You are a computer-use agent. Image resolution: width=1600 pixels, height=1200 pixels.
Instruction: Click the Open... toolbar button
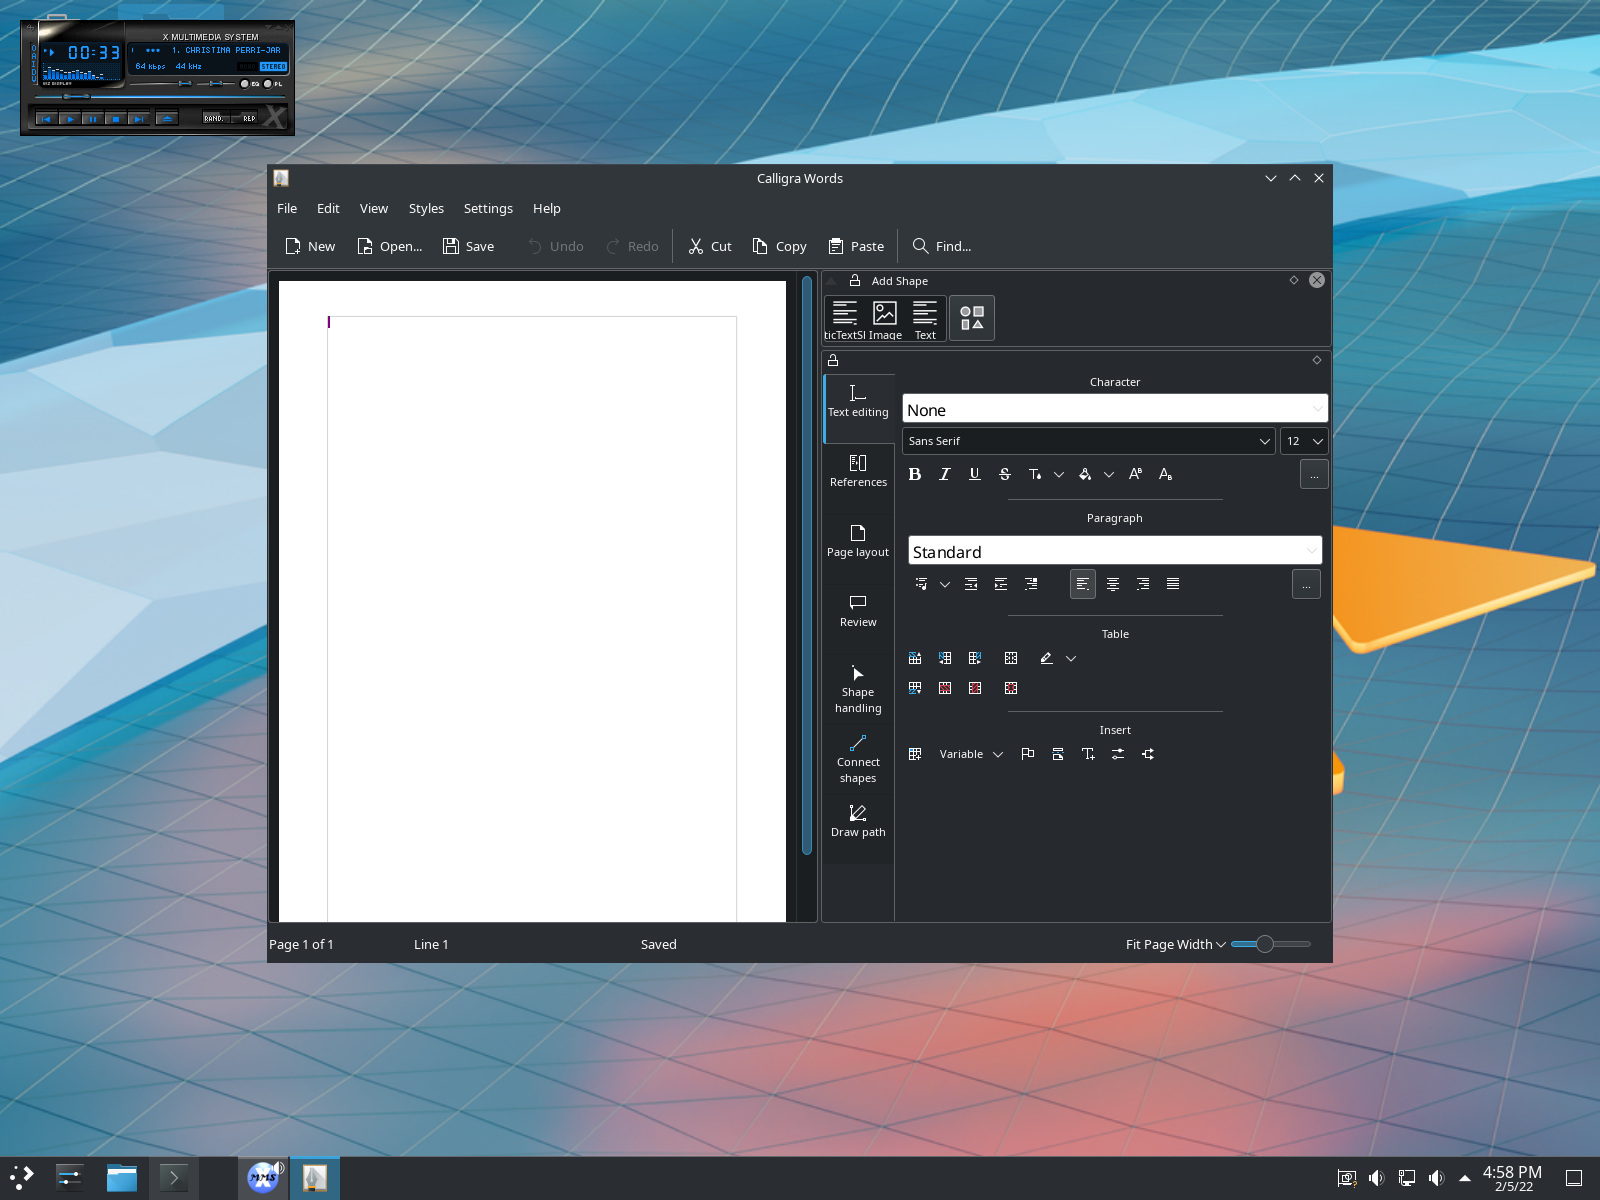coord(390,246)
